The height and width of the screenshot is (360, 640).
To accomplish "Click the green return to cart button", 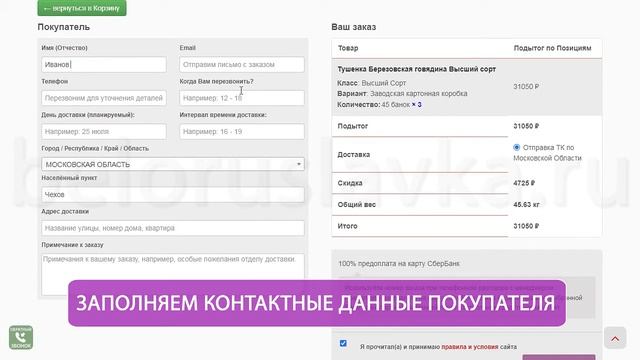I will coord(82,8).
